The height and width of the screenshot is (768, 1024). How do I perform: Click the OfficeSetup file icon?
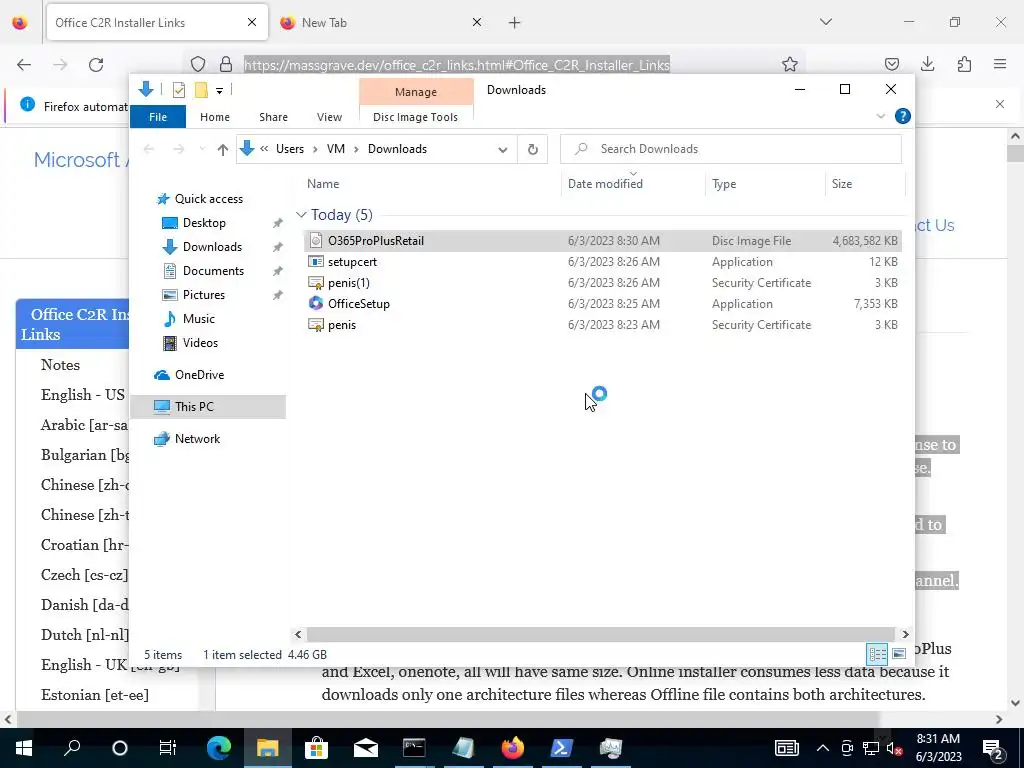316,304
